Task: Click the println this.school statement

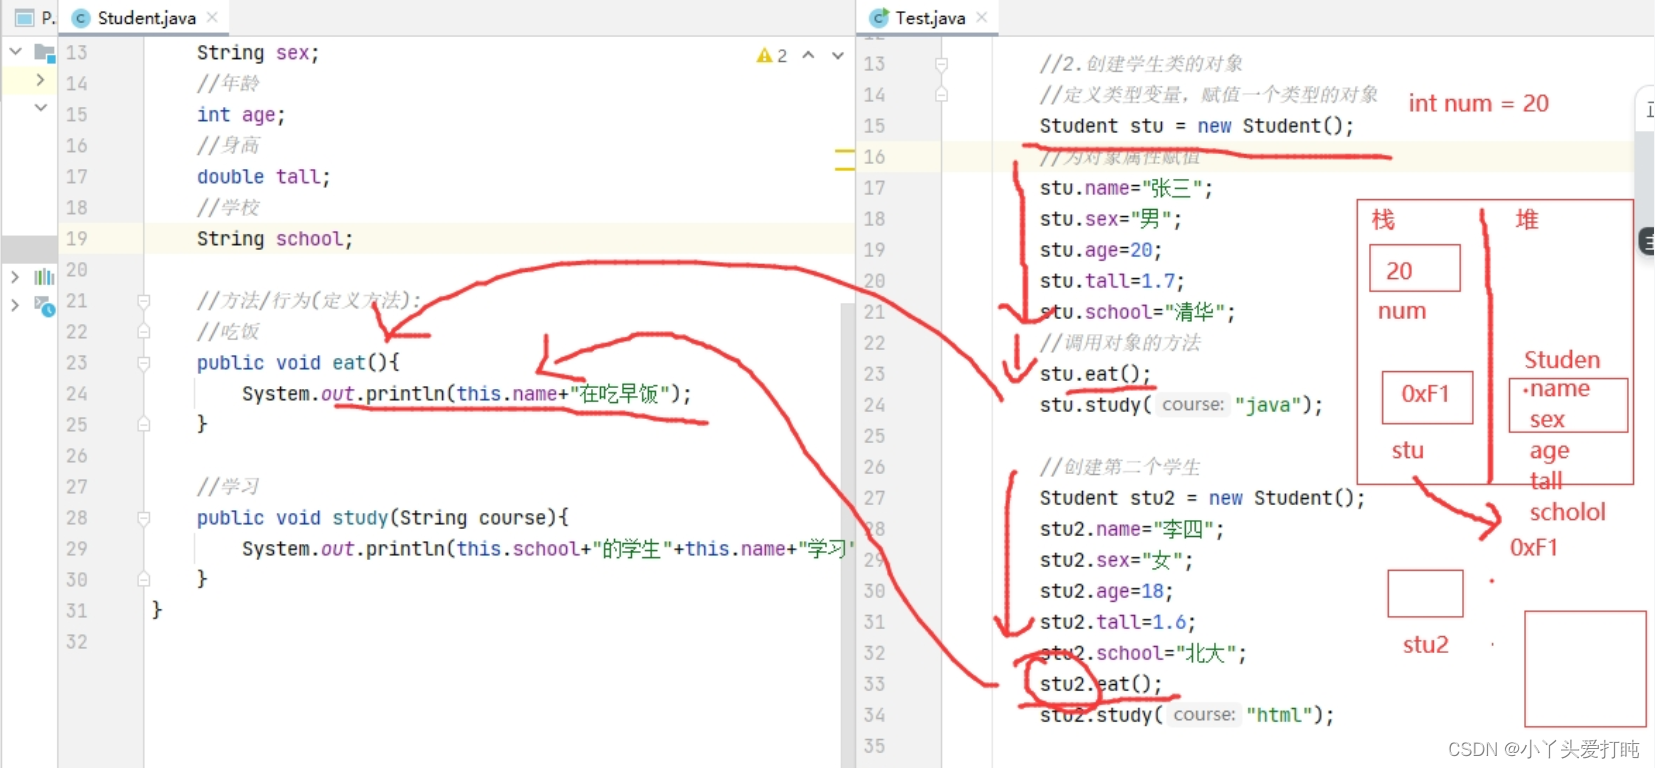Action: point(546,549)
